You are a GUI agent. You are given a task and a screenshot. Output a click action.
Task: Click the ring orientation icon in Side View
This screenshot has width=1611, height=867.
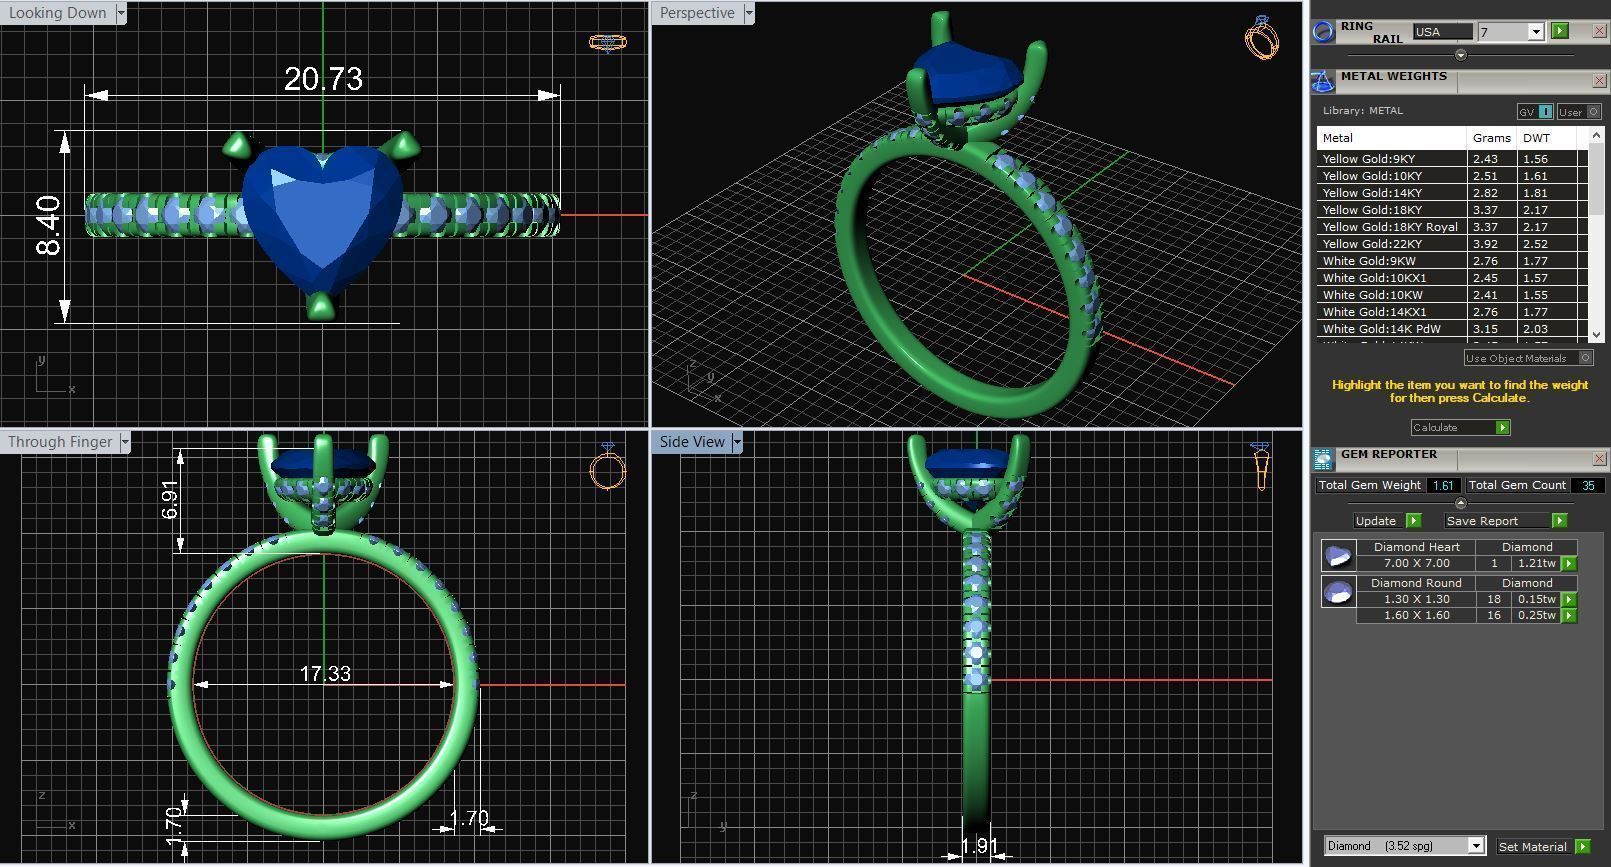point(1260,466)
